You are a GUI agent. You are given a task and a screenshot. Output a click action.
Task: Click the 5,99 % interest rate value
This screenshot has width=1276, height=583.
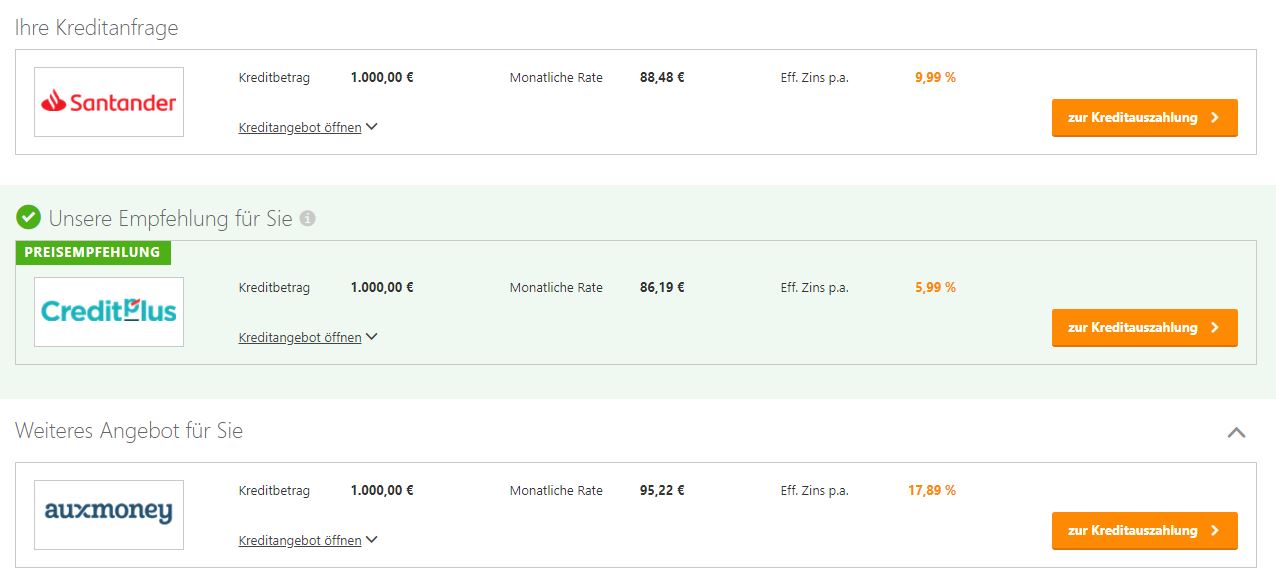coord(935,287)
